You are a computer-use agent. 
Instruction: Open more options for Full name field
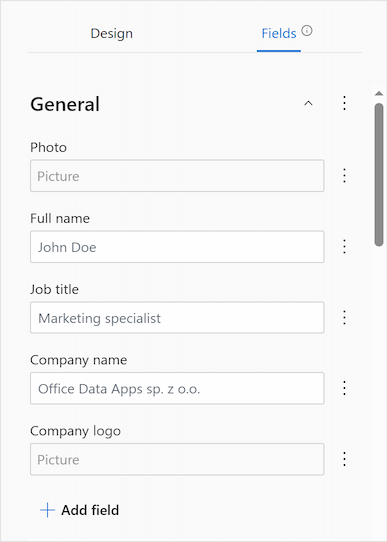point(344,246)
